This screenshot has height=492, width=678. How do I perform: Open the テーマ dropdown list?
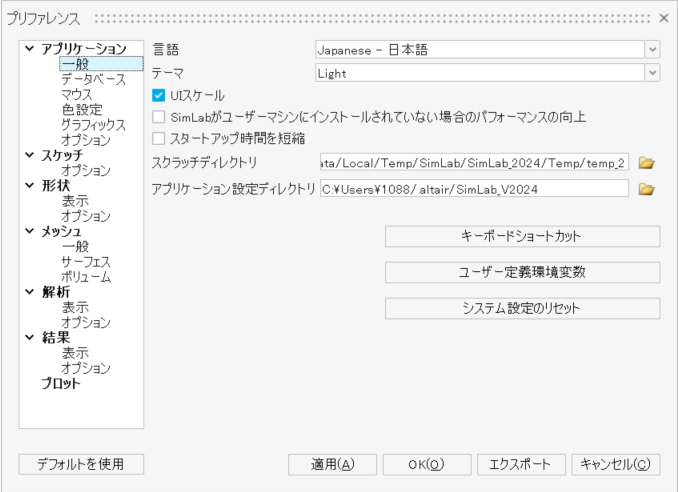coord(652,73)
